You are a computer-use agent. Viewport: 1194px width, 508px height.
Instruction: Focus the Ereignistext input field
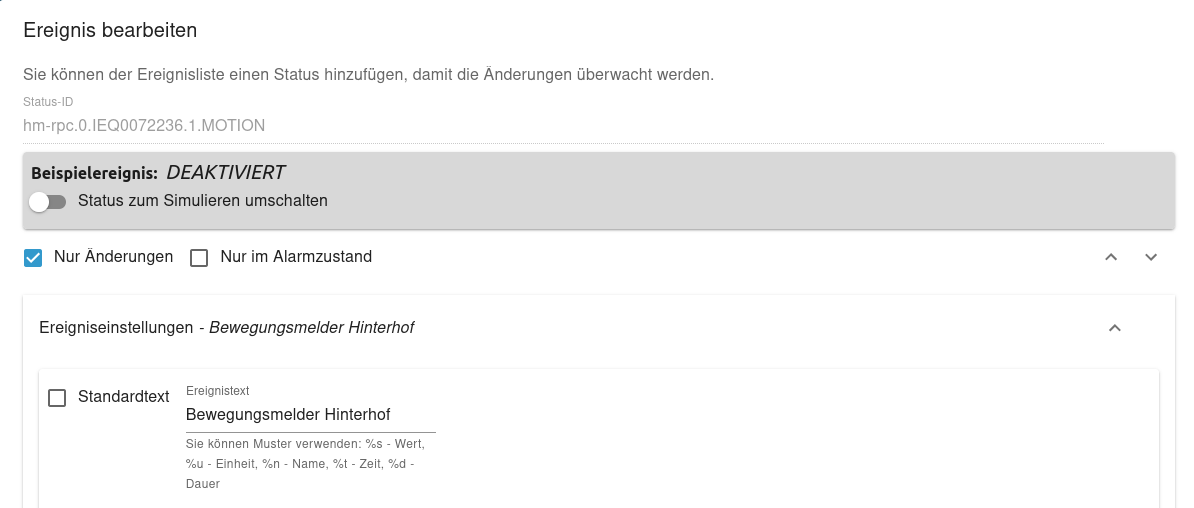[x=310, y=415]
